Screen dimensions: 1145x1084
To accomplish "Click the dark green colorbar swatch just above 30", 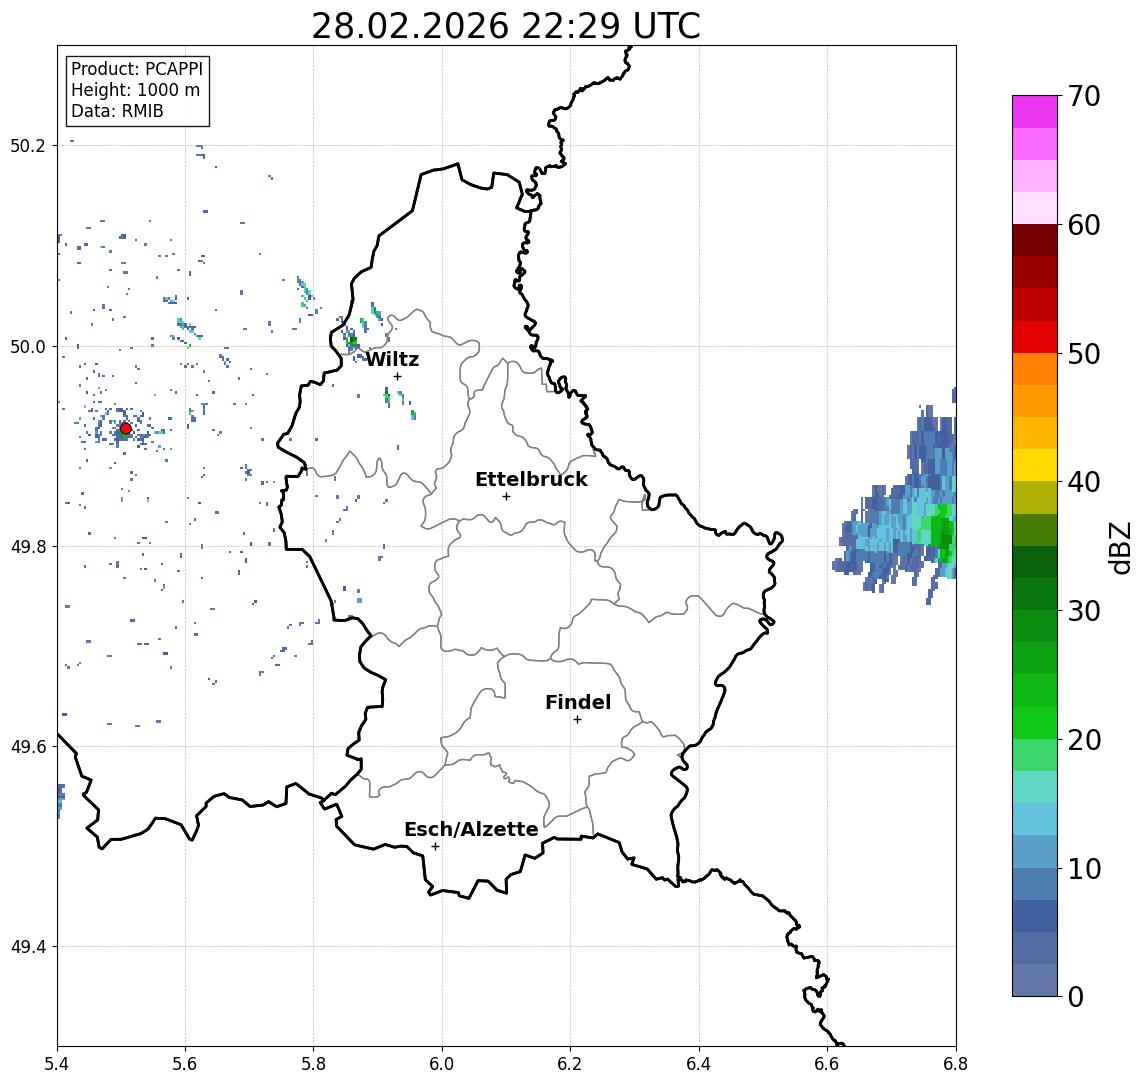I will point(1035,594).
